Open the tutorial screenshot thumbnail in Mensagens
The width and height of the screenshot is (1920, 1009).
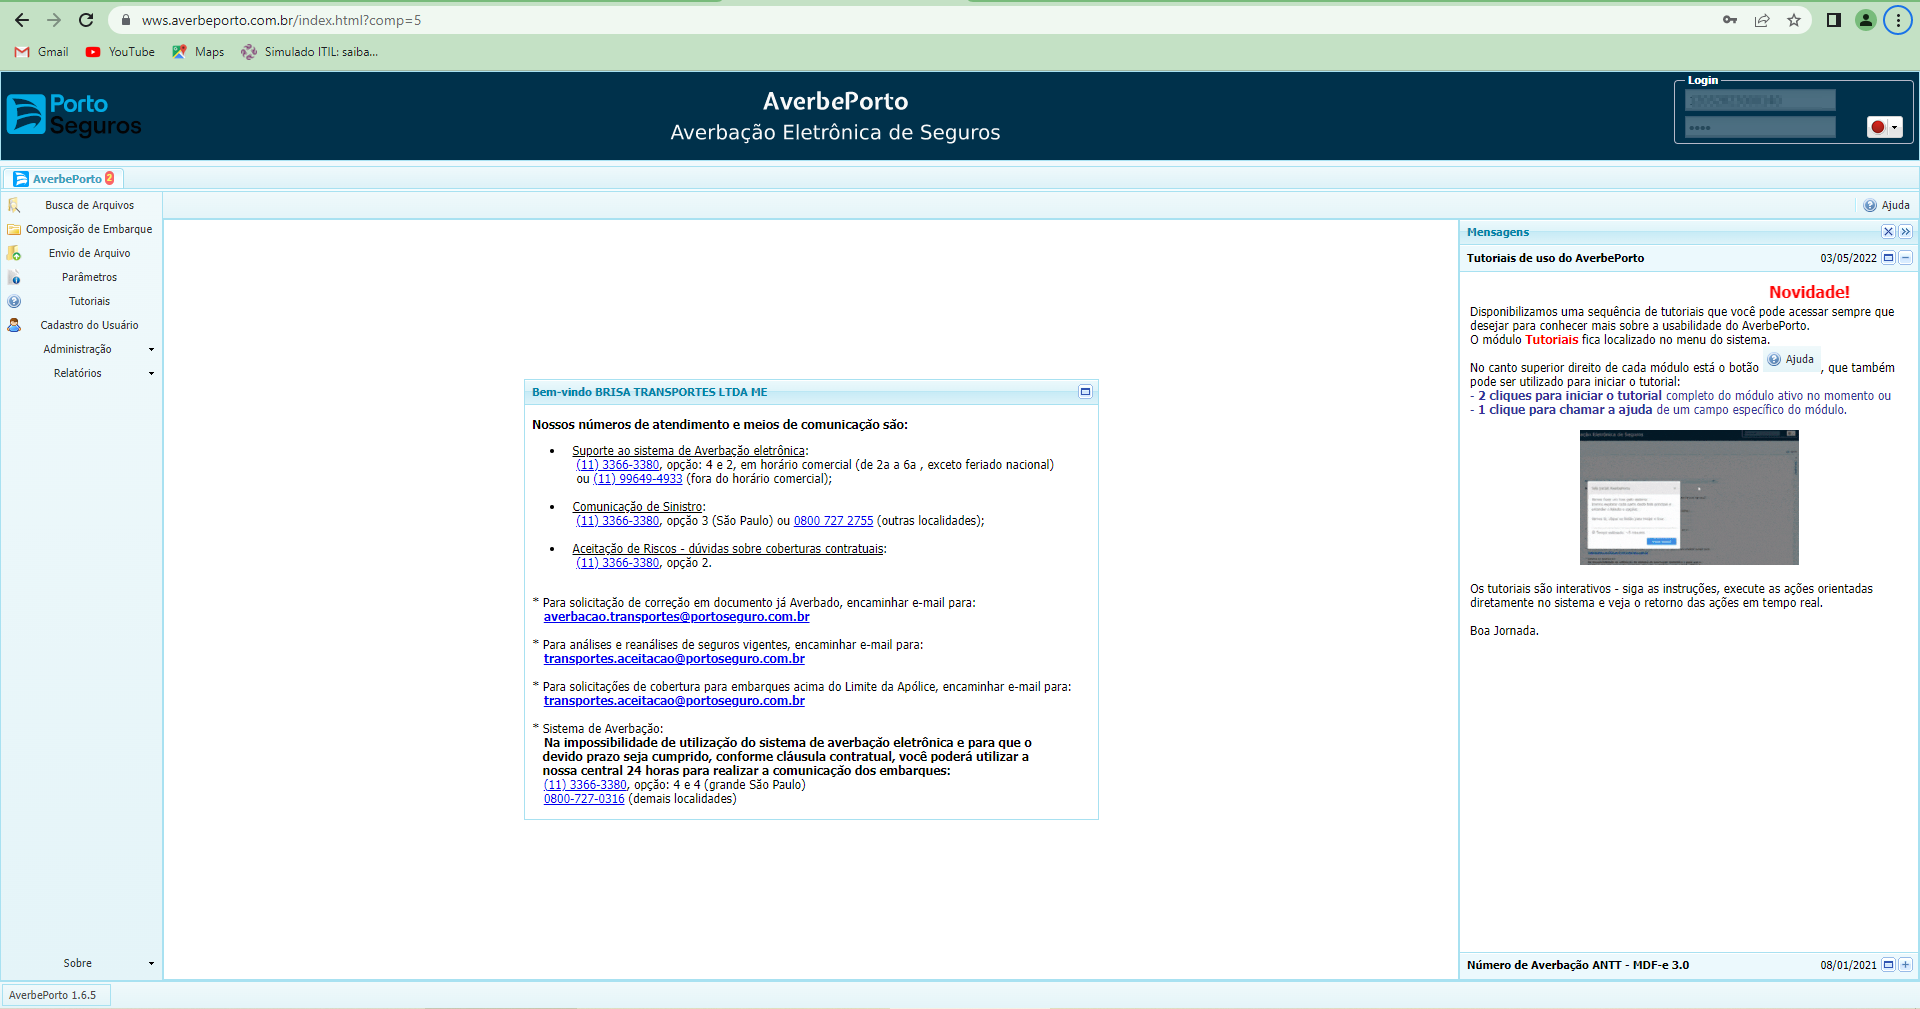(1689, 497)
